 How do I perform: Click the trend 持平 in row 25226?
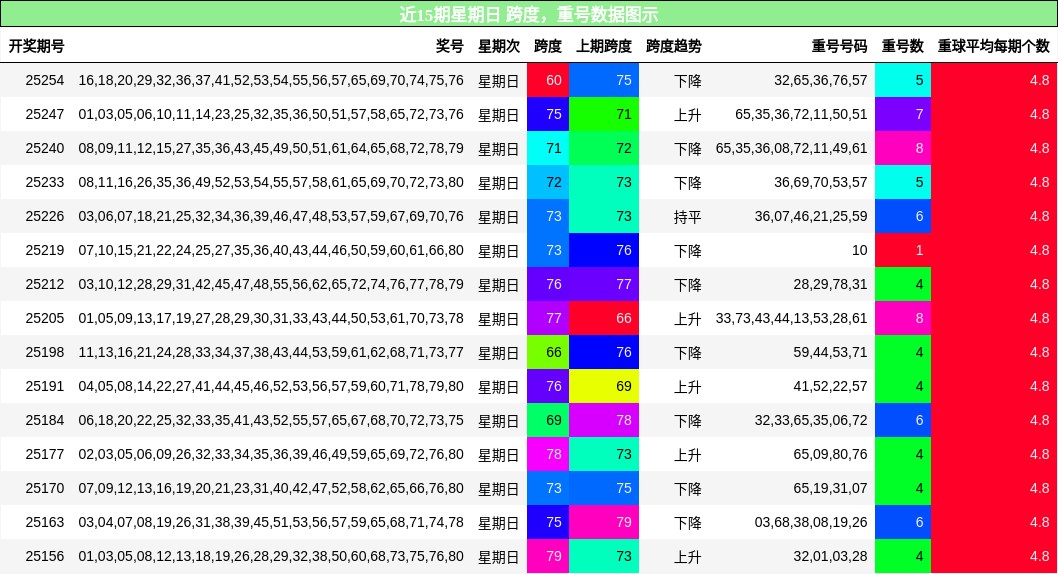tap(688, 217)
